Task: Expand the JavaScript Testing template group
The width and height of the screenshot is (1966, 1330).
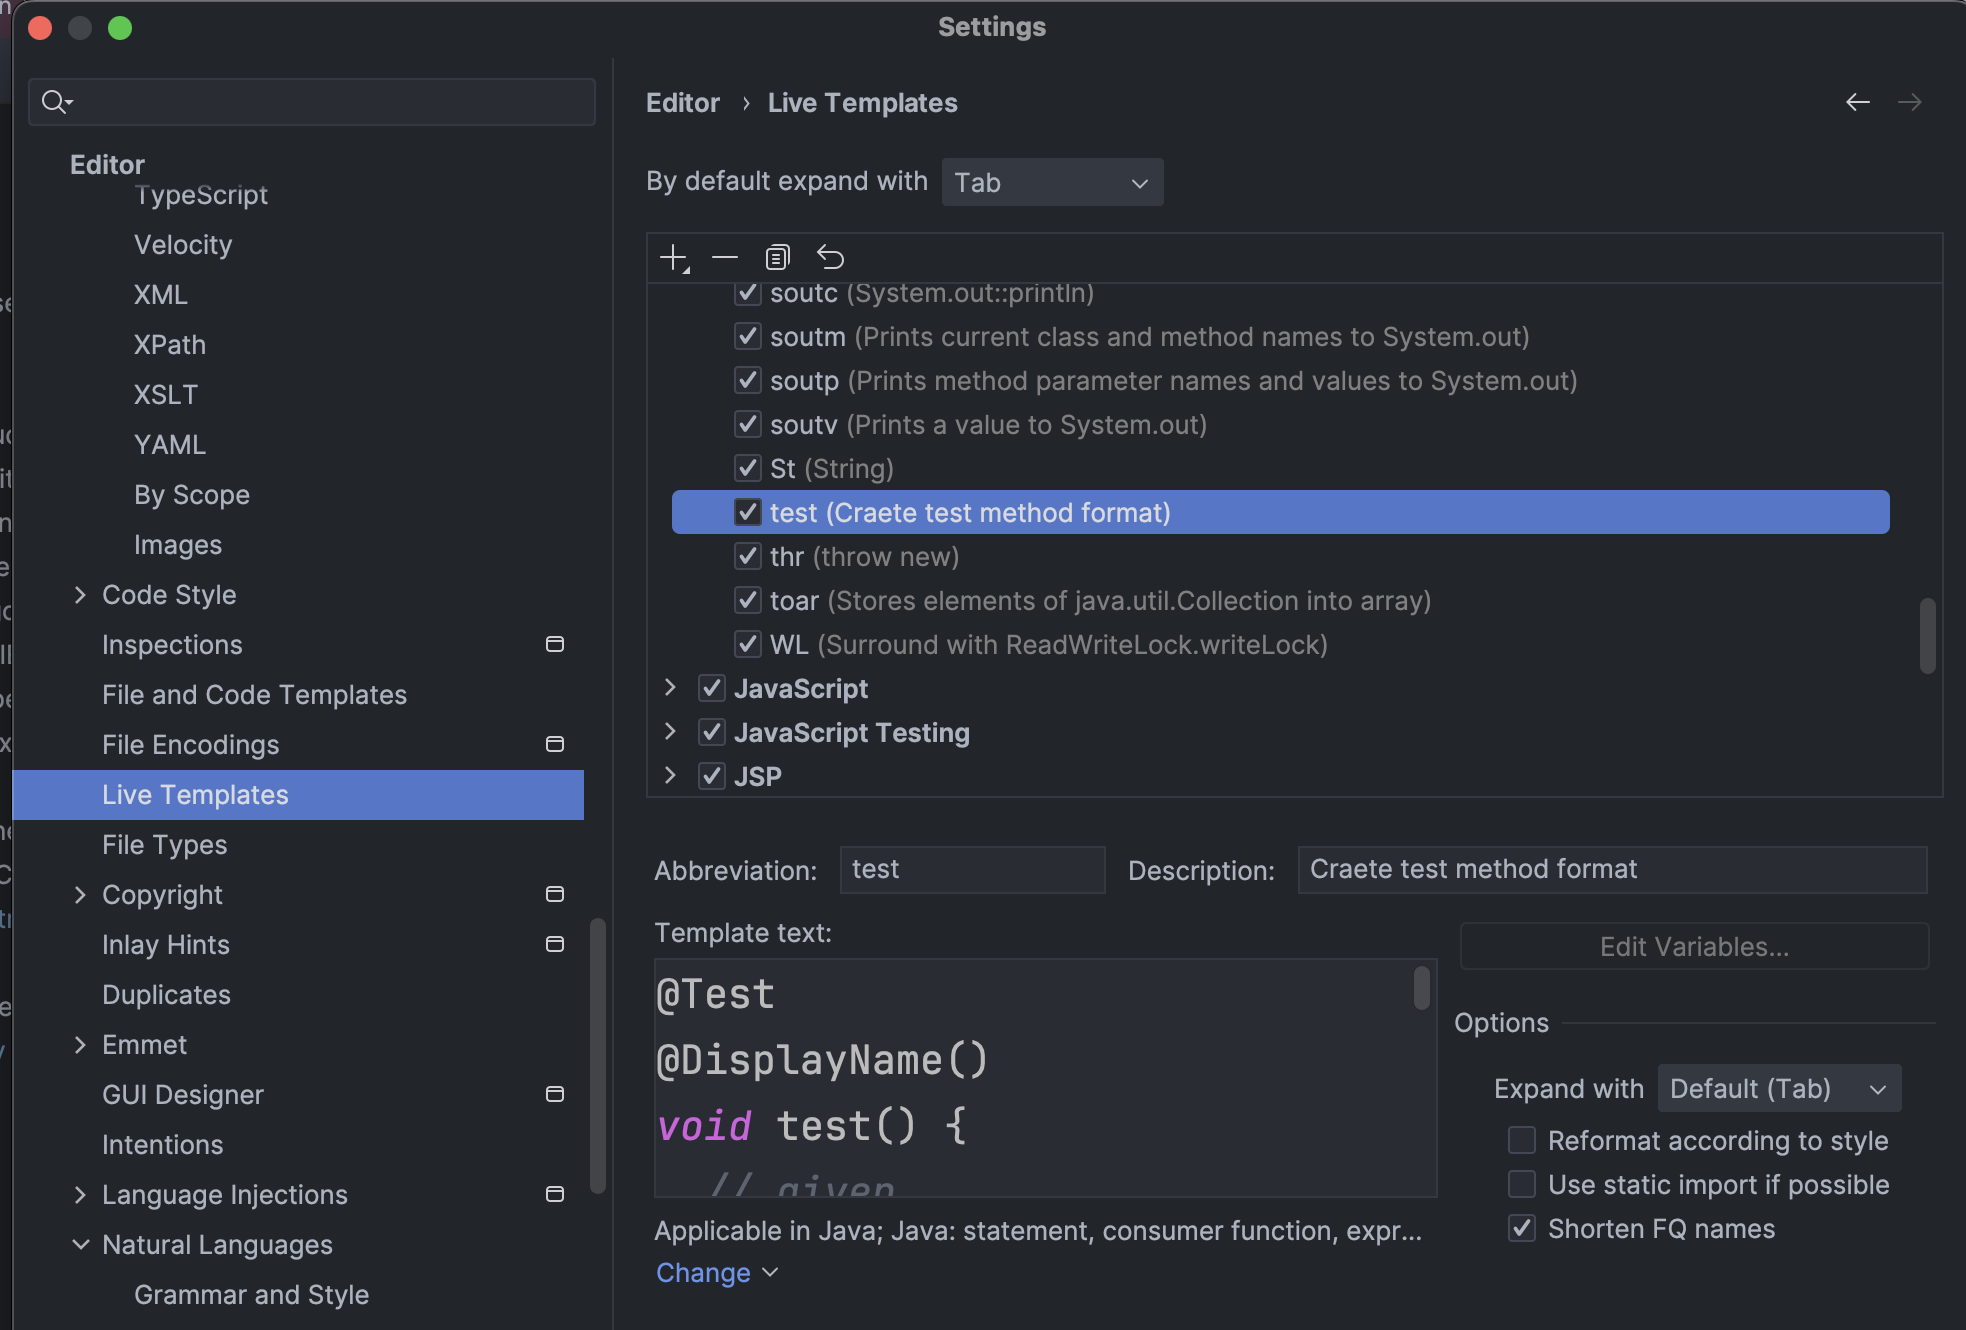Action: pyautogui.click(x=670, y=732)
